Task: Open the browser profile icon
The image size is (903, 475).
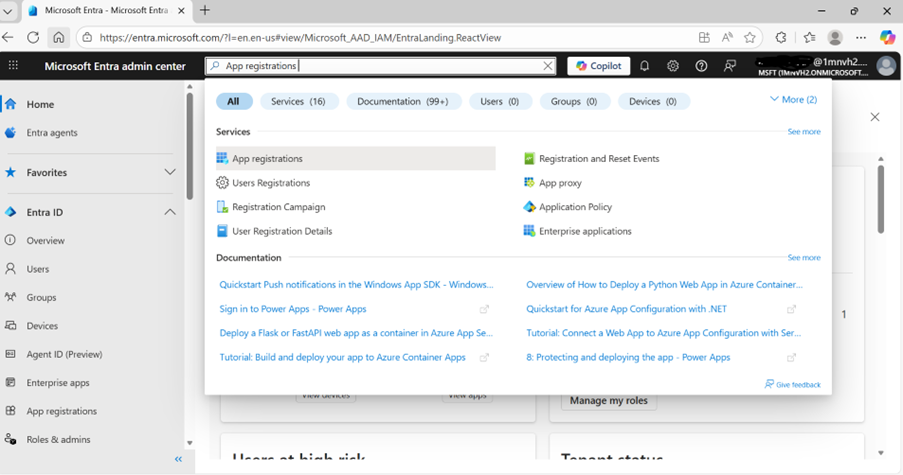Action: pos(835,37)
